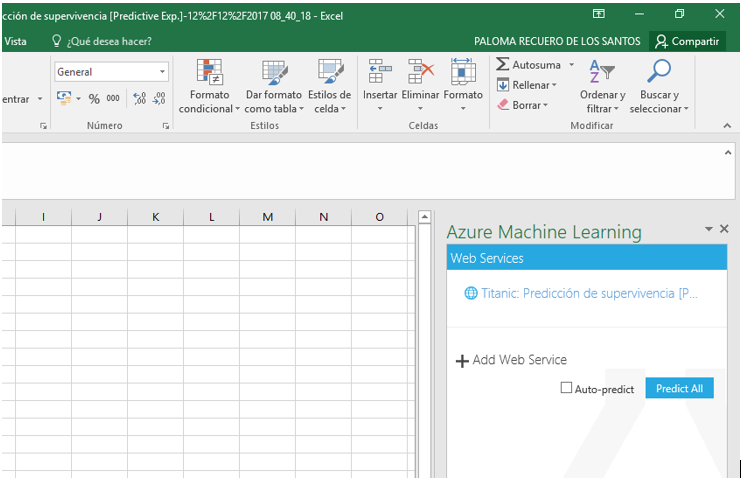Viewport: 744px width, 481px height.
Task: Apply percent style format
Action: point(94,99)
